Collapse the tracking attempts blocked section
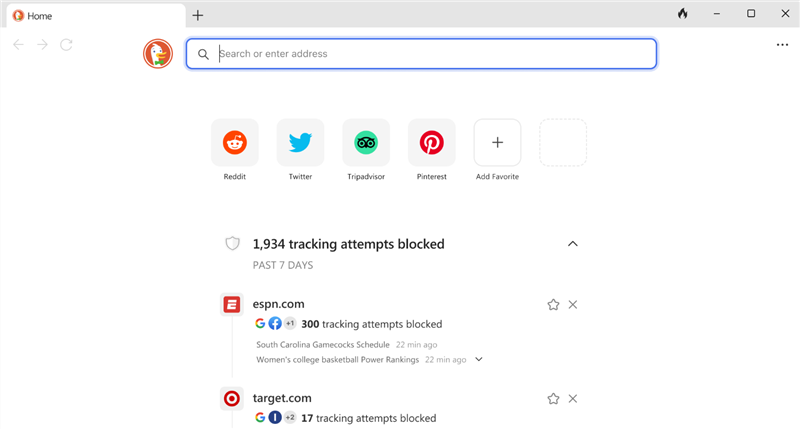 573,243
